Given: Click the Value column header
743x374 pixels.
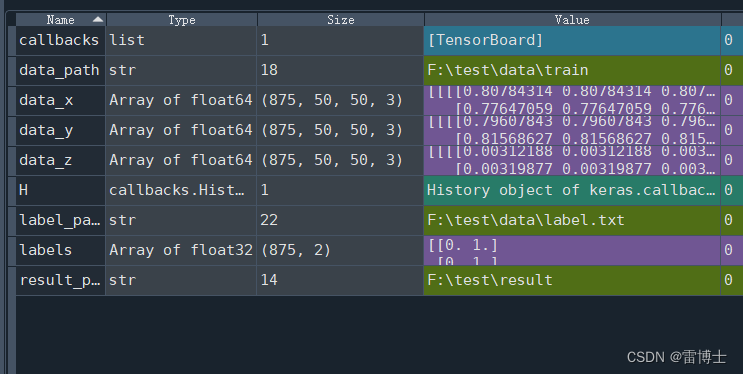Looking at the screenshot, I should 572,20.
